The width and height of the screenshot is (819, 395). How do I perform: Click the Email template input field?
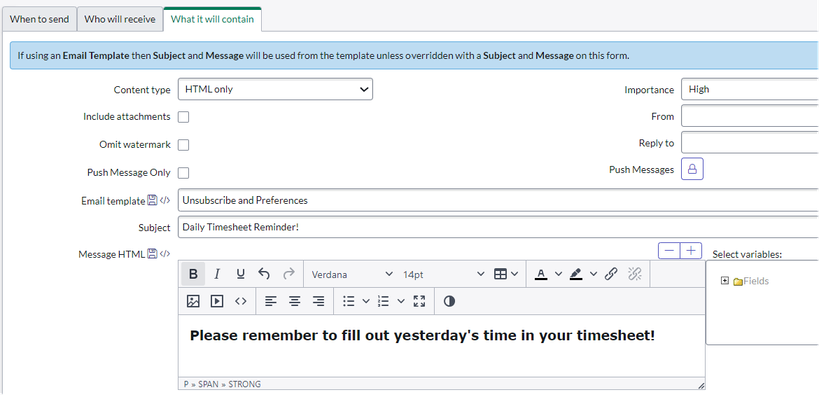tap(498, 200)
